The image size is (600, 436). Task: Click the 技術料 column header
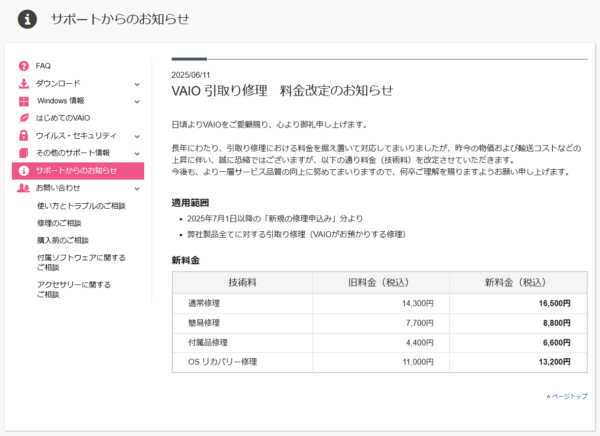[242, 283]
